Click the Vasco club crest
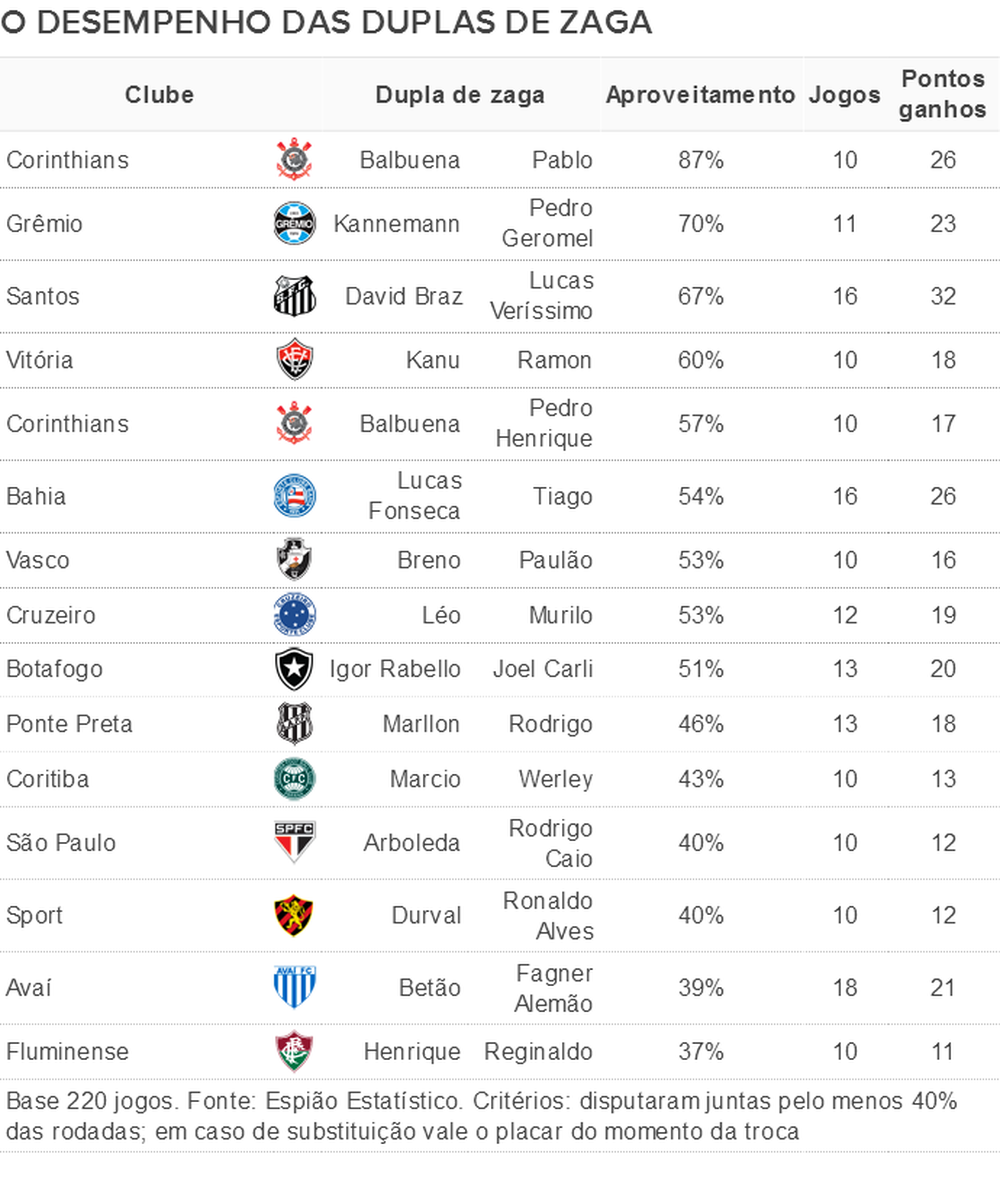The image size is (1000, 1196). (x=294, y=560)
